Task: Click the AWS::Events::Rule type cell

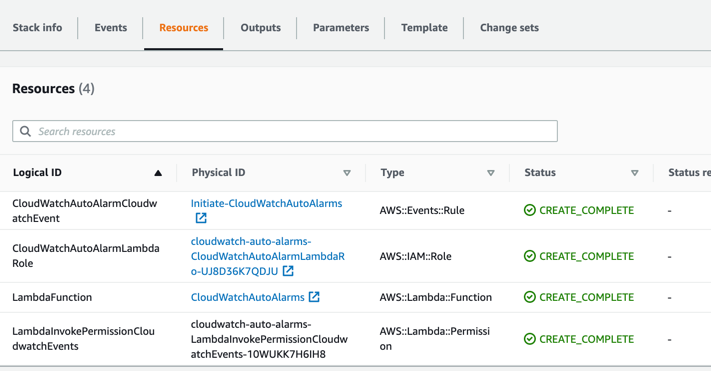Action: tap(422, 210)
